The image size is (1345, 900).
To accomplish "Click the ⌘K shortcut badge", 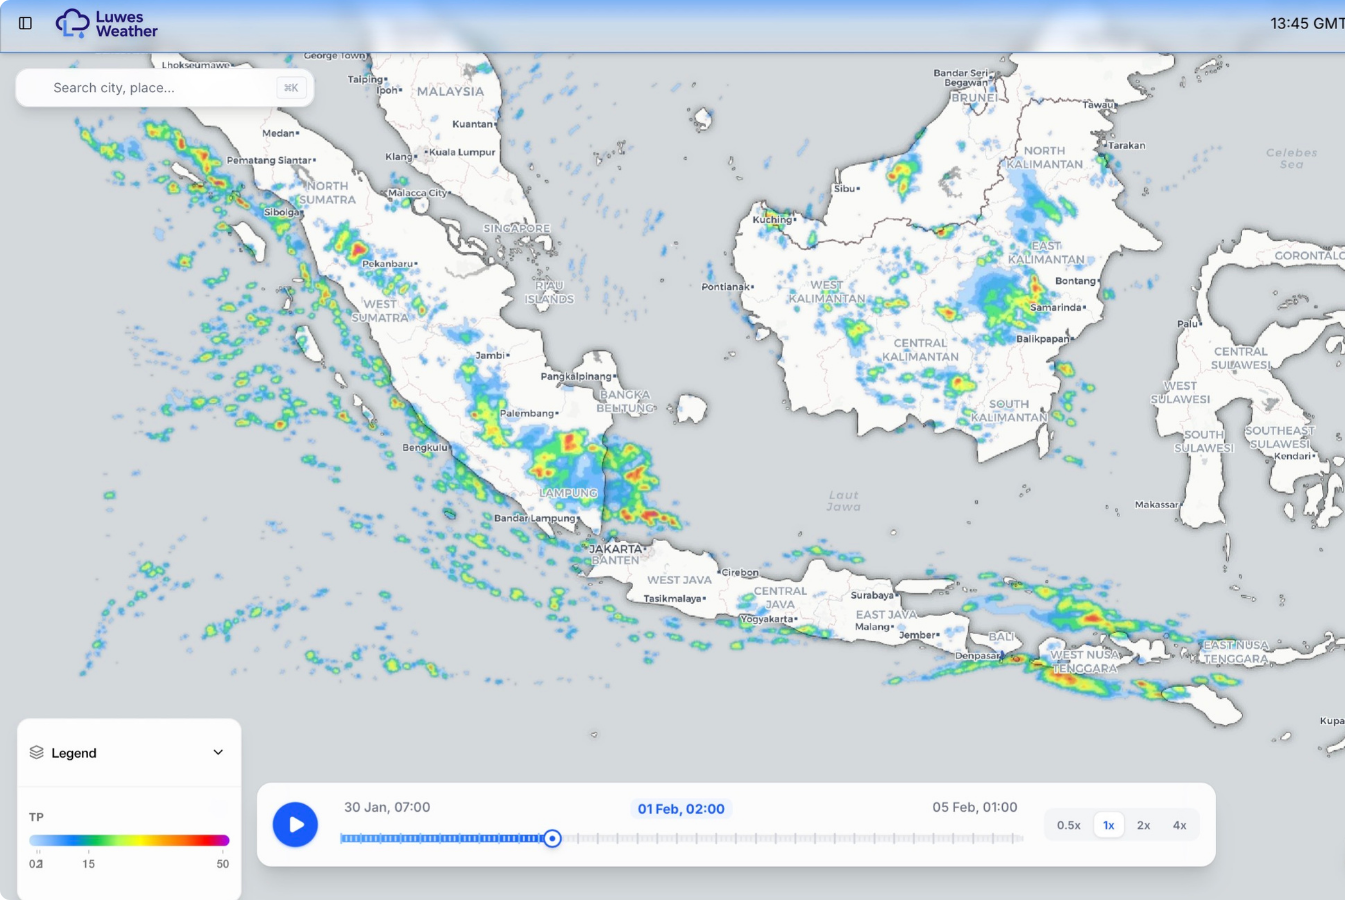I will pyautogui.click(x=290, y=88).
